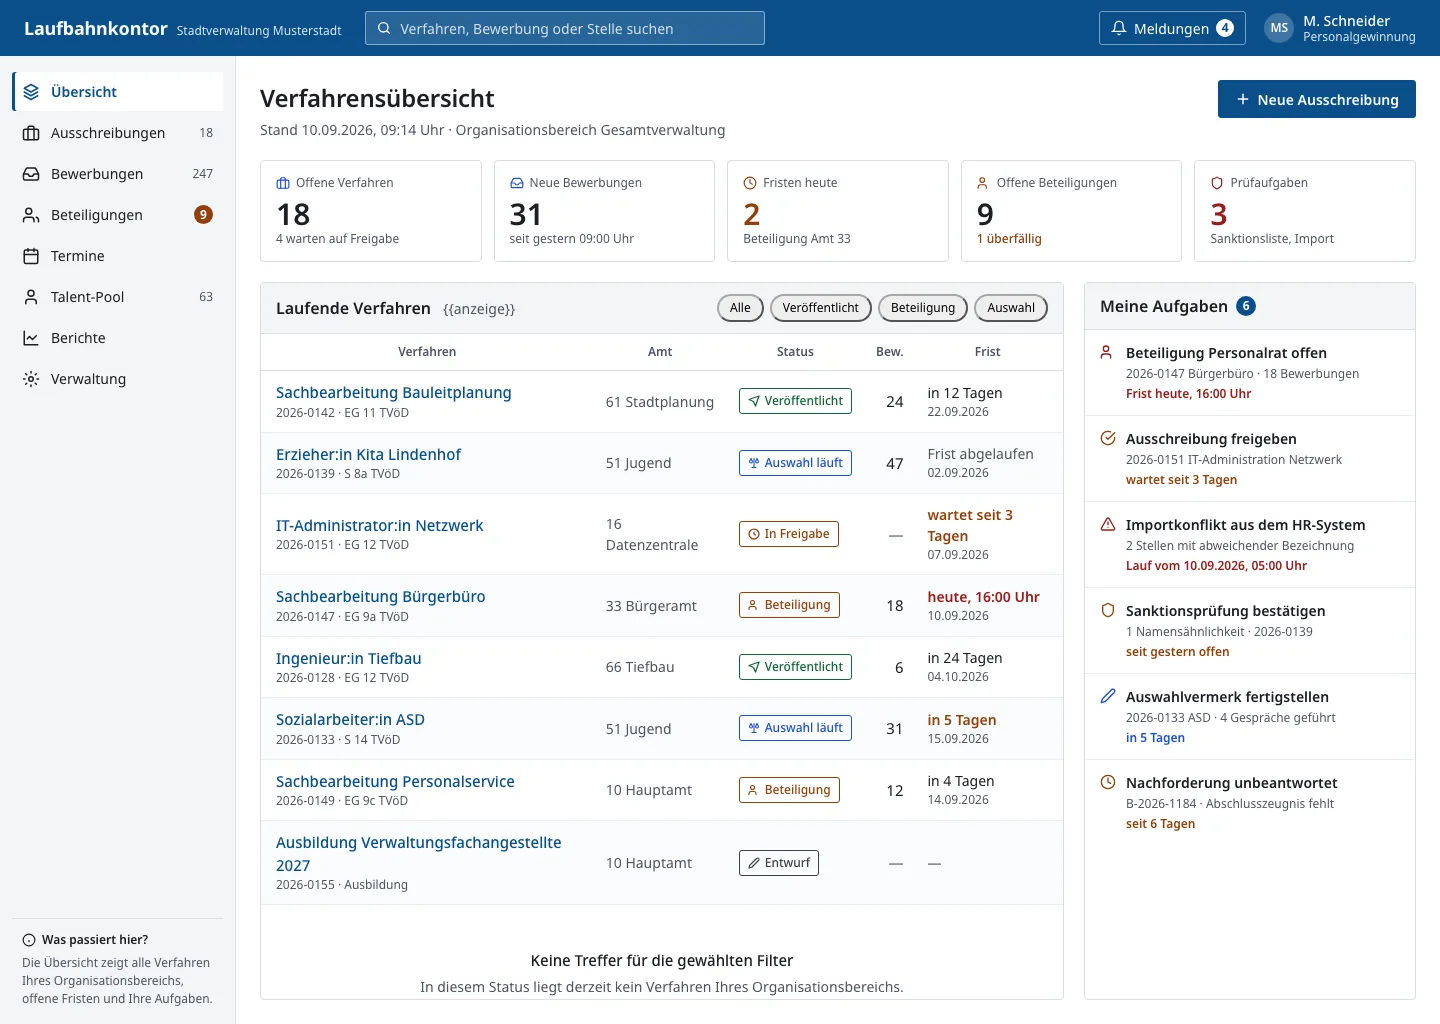Screen dimensions: 1440x1024
Task: Click the Entwurf status badge
Action: click(778, 863)
